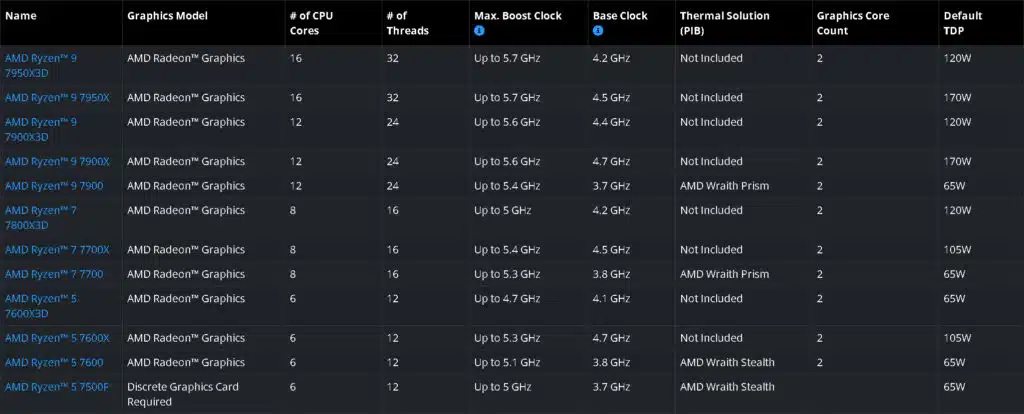
Task: Select the AMD Ryzen 9 7900X link
Action: [x=57, y=161]
